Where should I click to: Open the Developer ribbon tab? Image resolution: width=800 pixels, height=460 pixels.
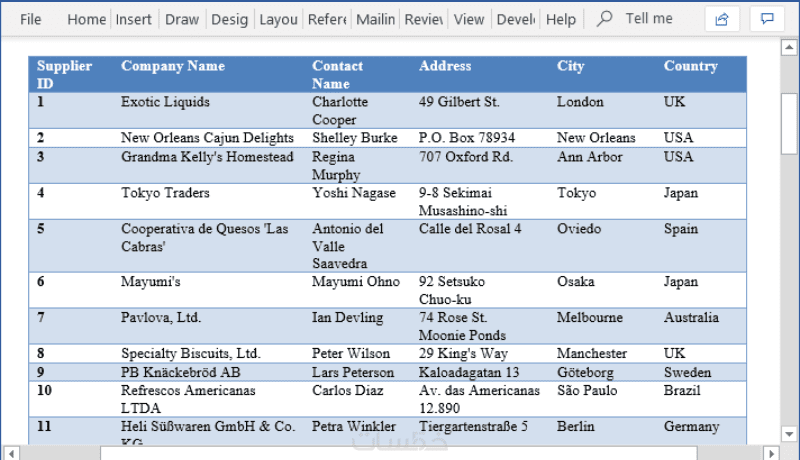click(x=515, y=19)
